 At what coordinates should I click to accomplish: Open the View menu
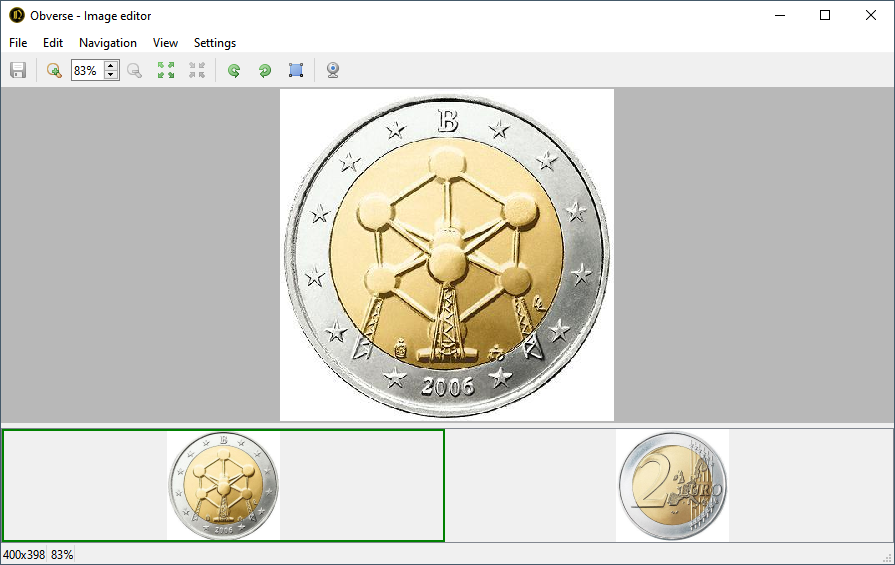point(166,43)
